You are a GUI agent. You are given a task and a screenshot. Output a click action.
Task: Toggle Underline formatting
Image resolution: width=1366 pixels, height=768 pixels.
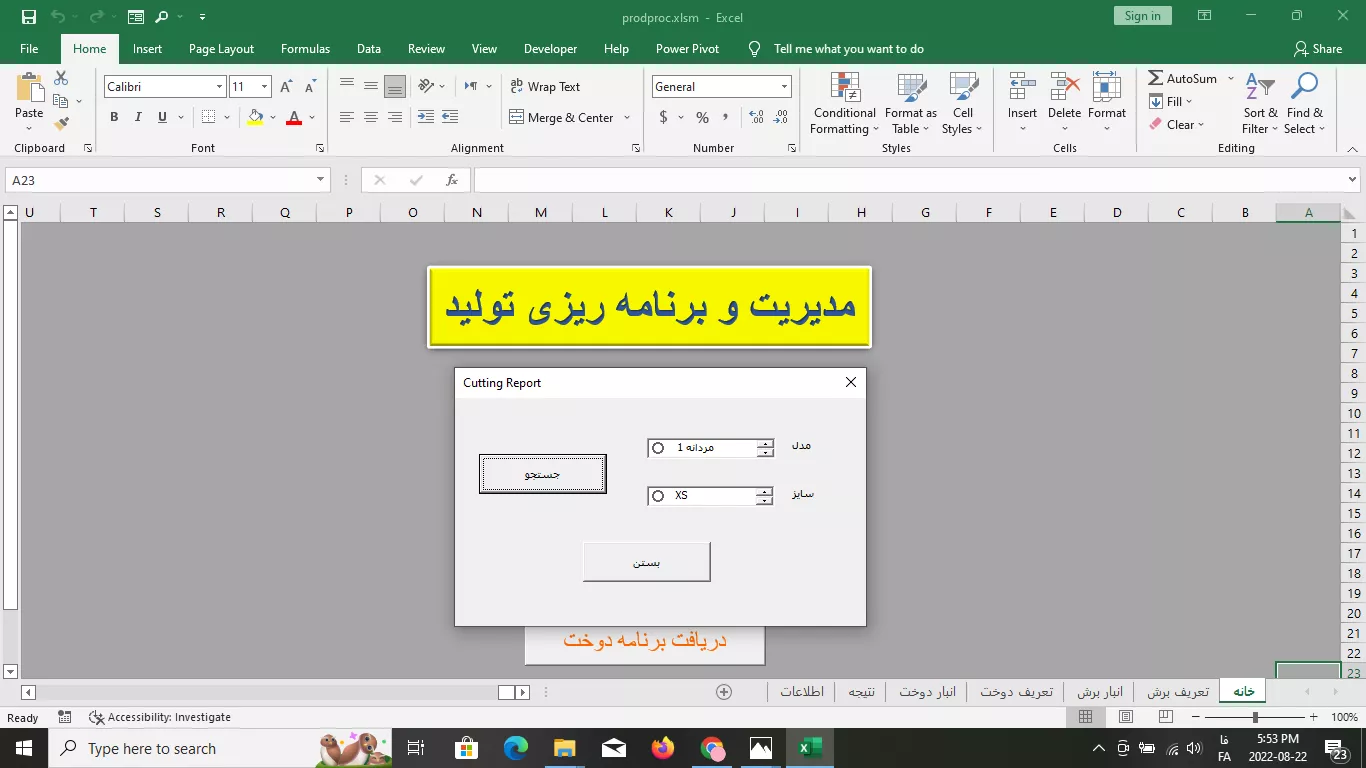[x=162, y=118]
